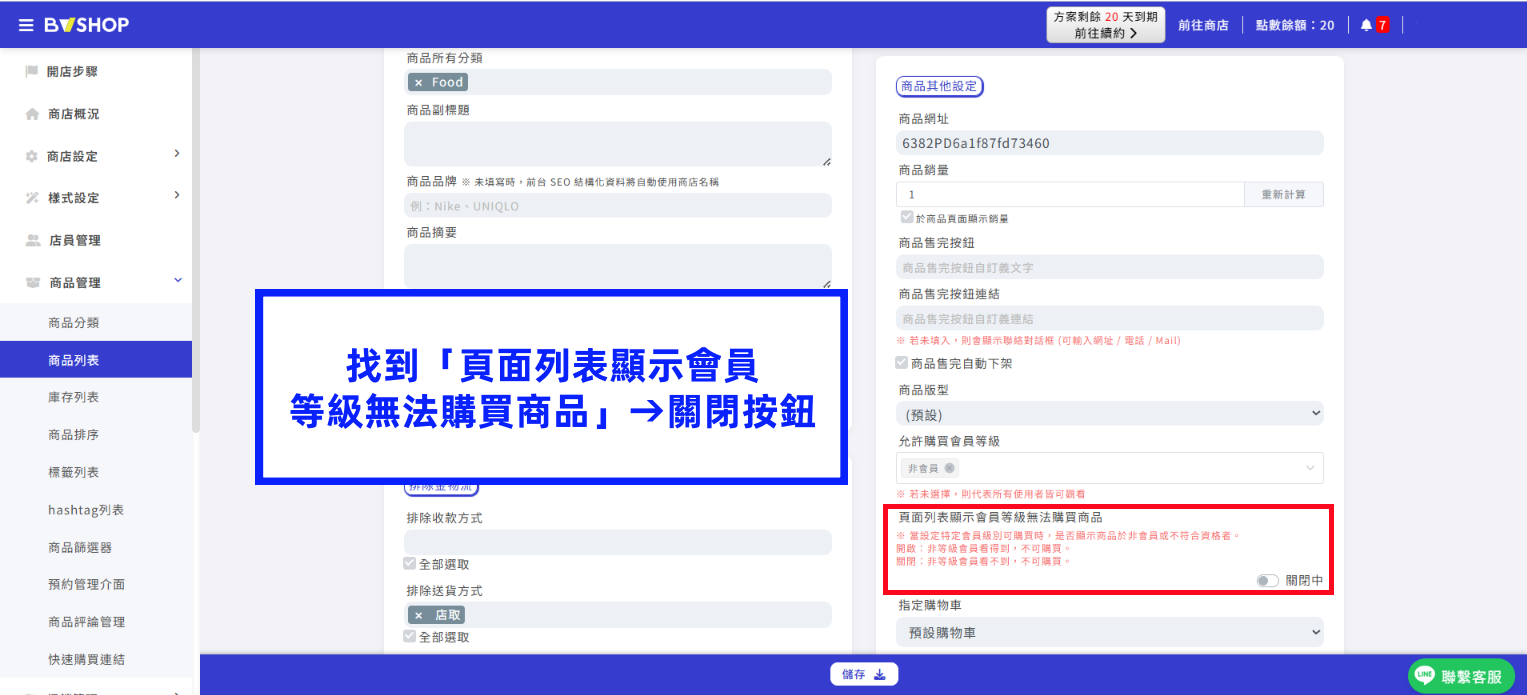Open hashtag列表 in sidebar

(x=86, y=510)
